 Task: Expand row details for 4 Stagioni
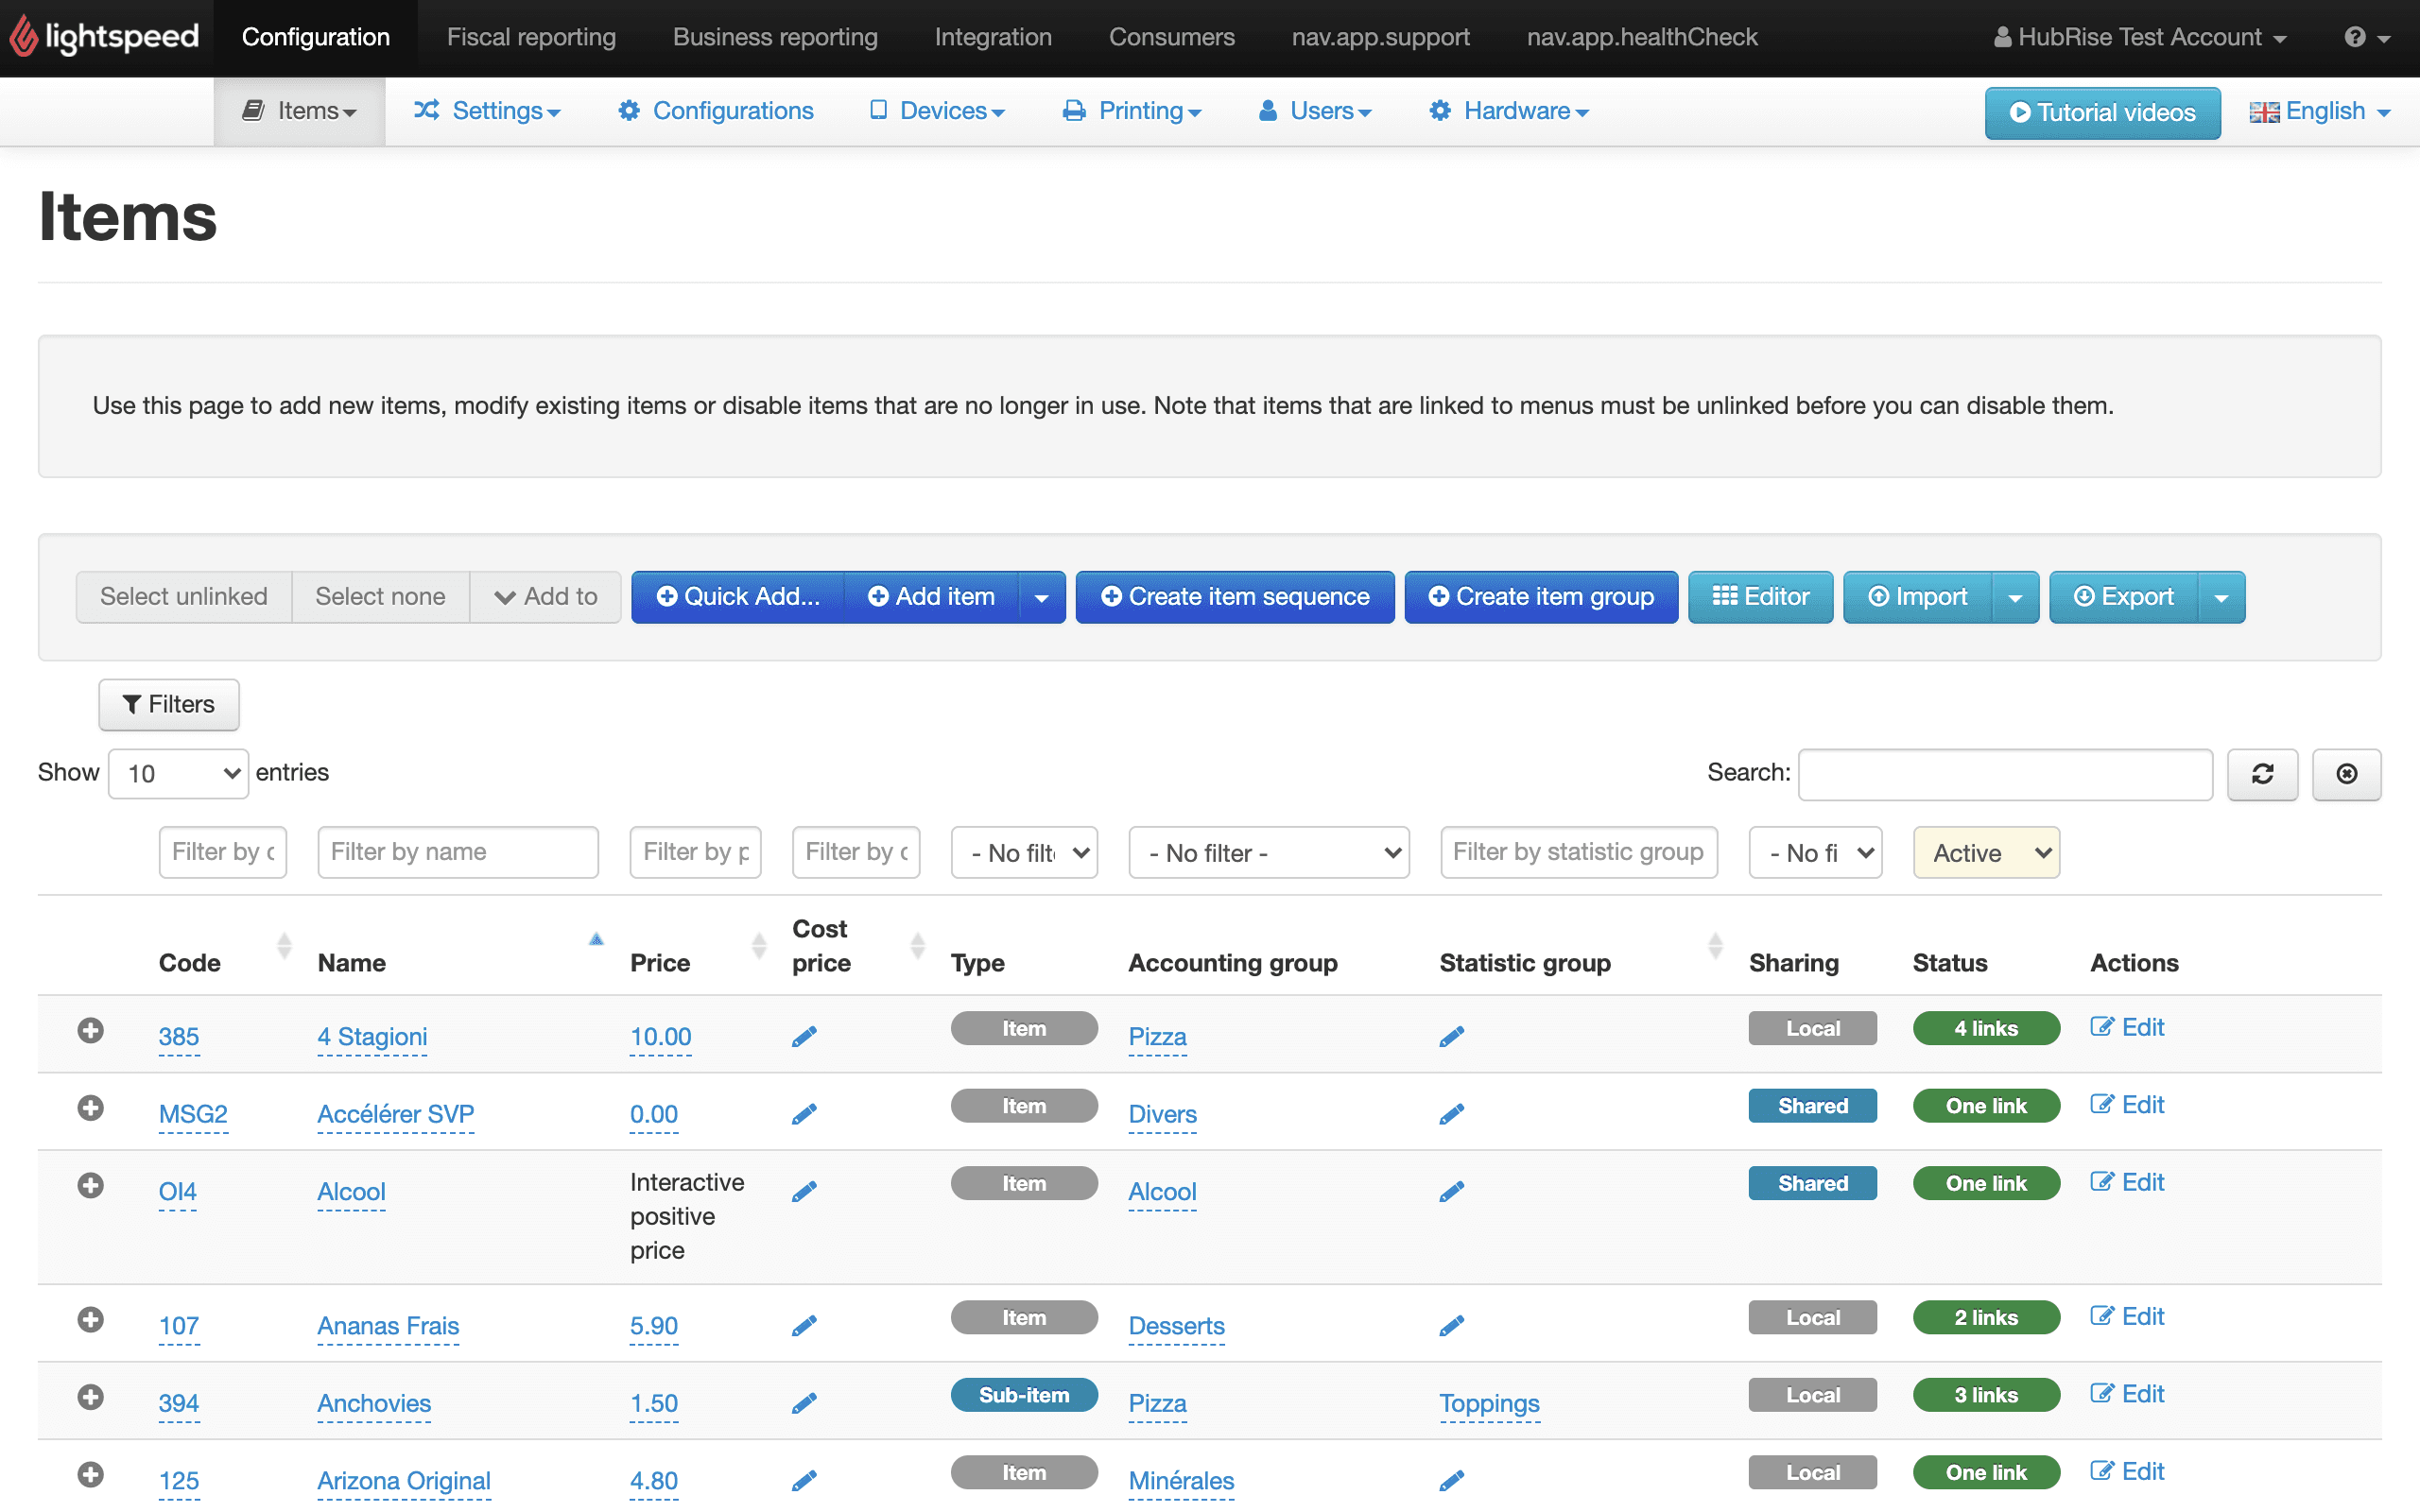[90, 1030]
